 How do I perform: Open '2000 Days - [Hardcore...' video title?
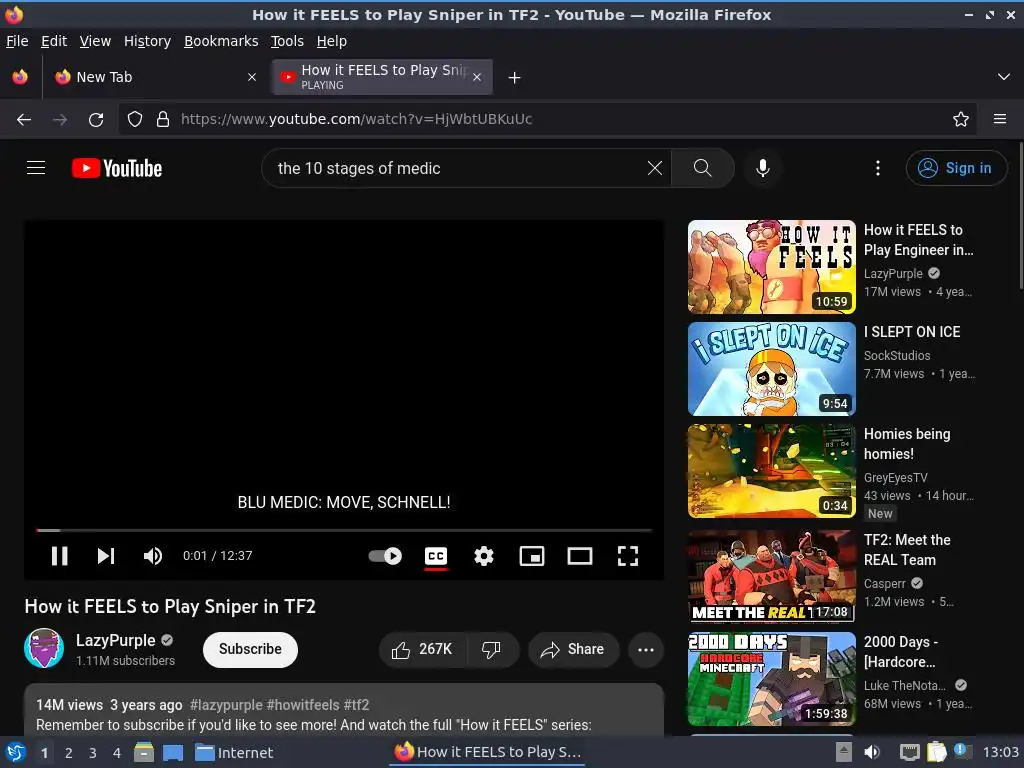click(x=901, y=652)
